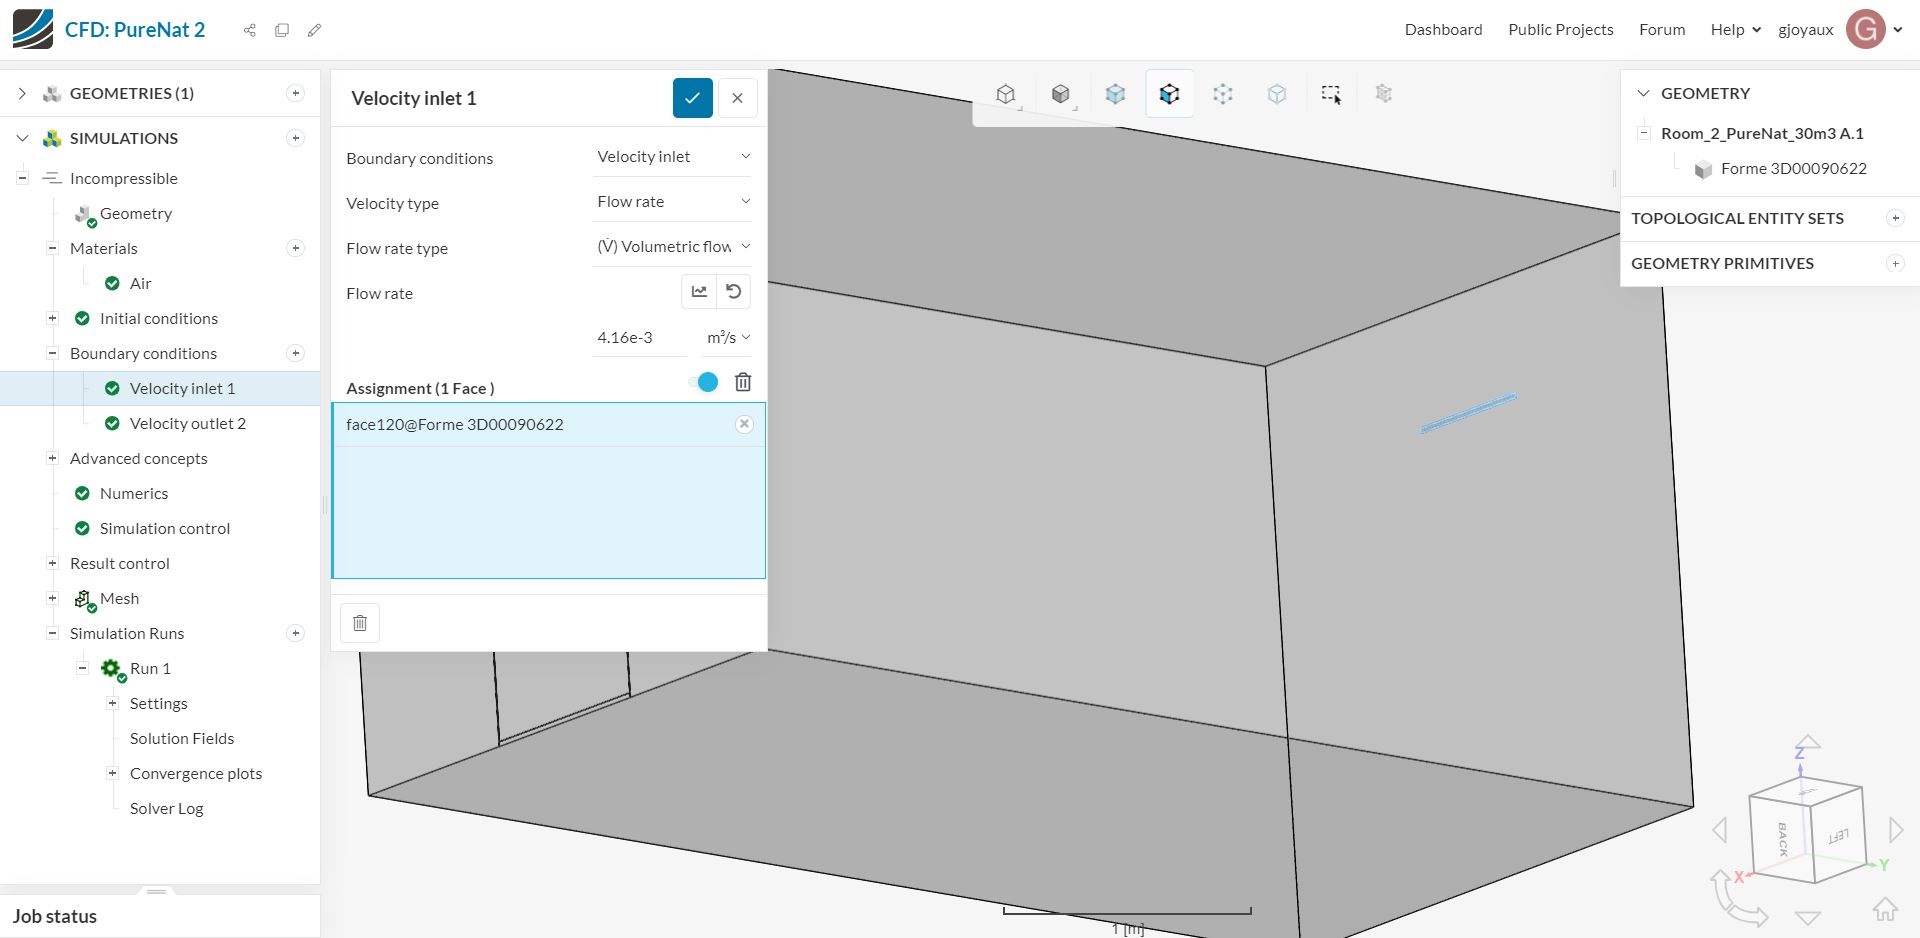
Task: Expand the Initial conditions node
Action: [x=52, y=318]
